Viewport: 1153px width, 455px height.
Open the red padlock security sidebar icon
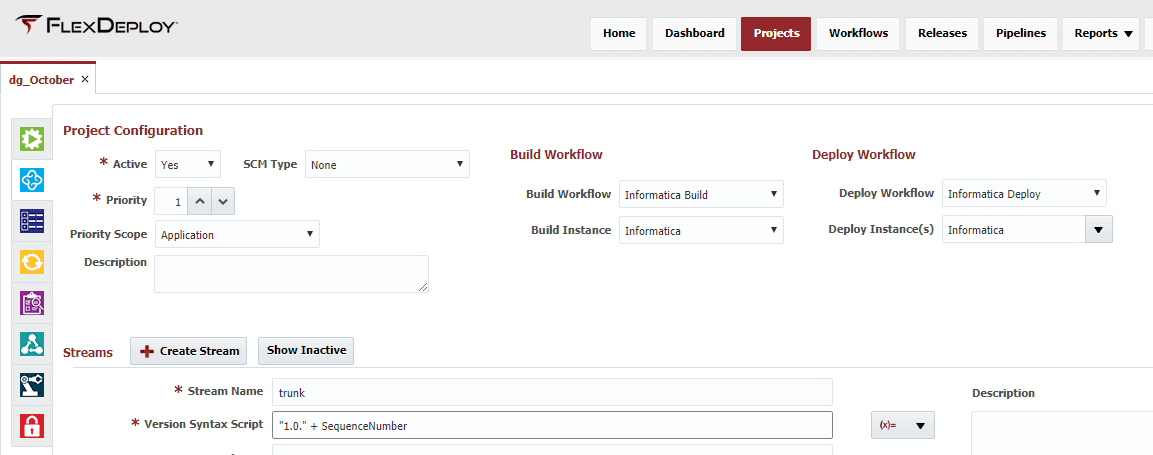[32, 426]
